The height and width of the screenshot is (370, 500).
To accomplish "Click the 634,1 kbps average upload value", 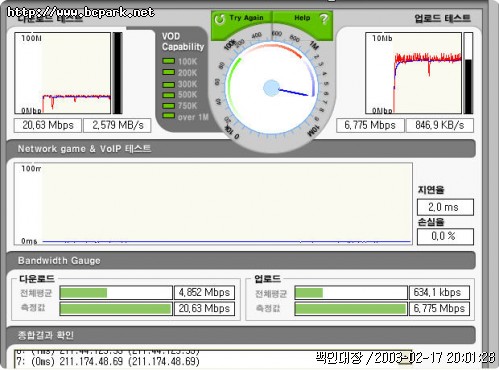I will coord(439,293).
